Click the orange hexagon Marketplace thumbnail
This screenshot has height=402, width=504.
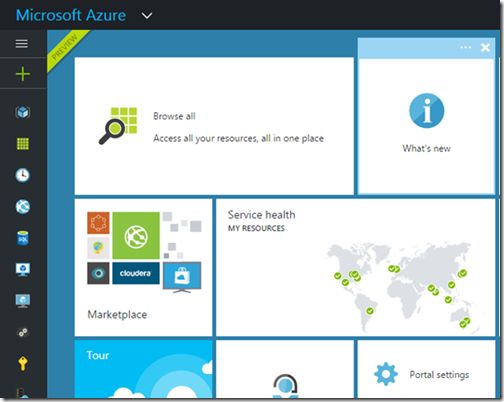pos(98,223)
